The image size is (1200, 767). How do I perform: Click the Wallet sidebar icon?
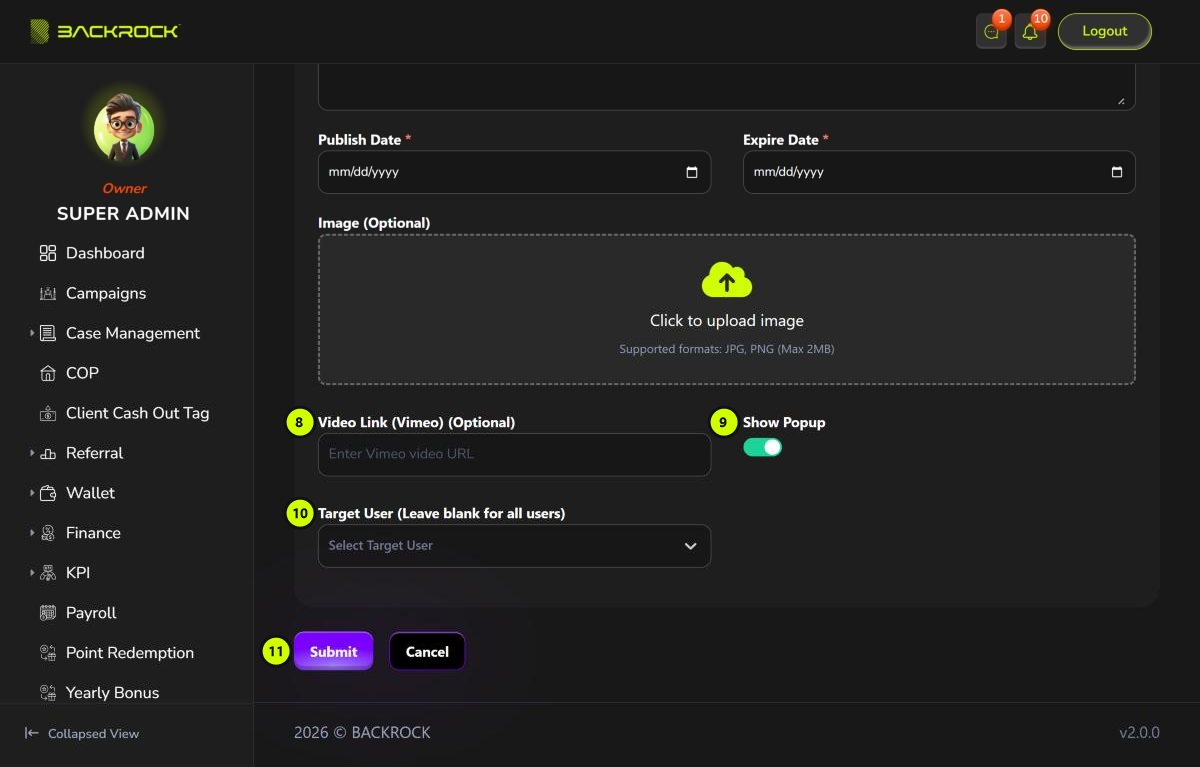point(48,493)
